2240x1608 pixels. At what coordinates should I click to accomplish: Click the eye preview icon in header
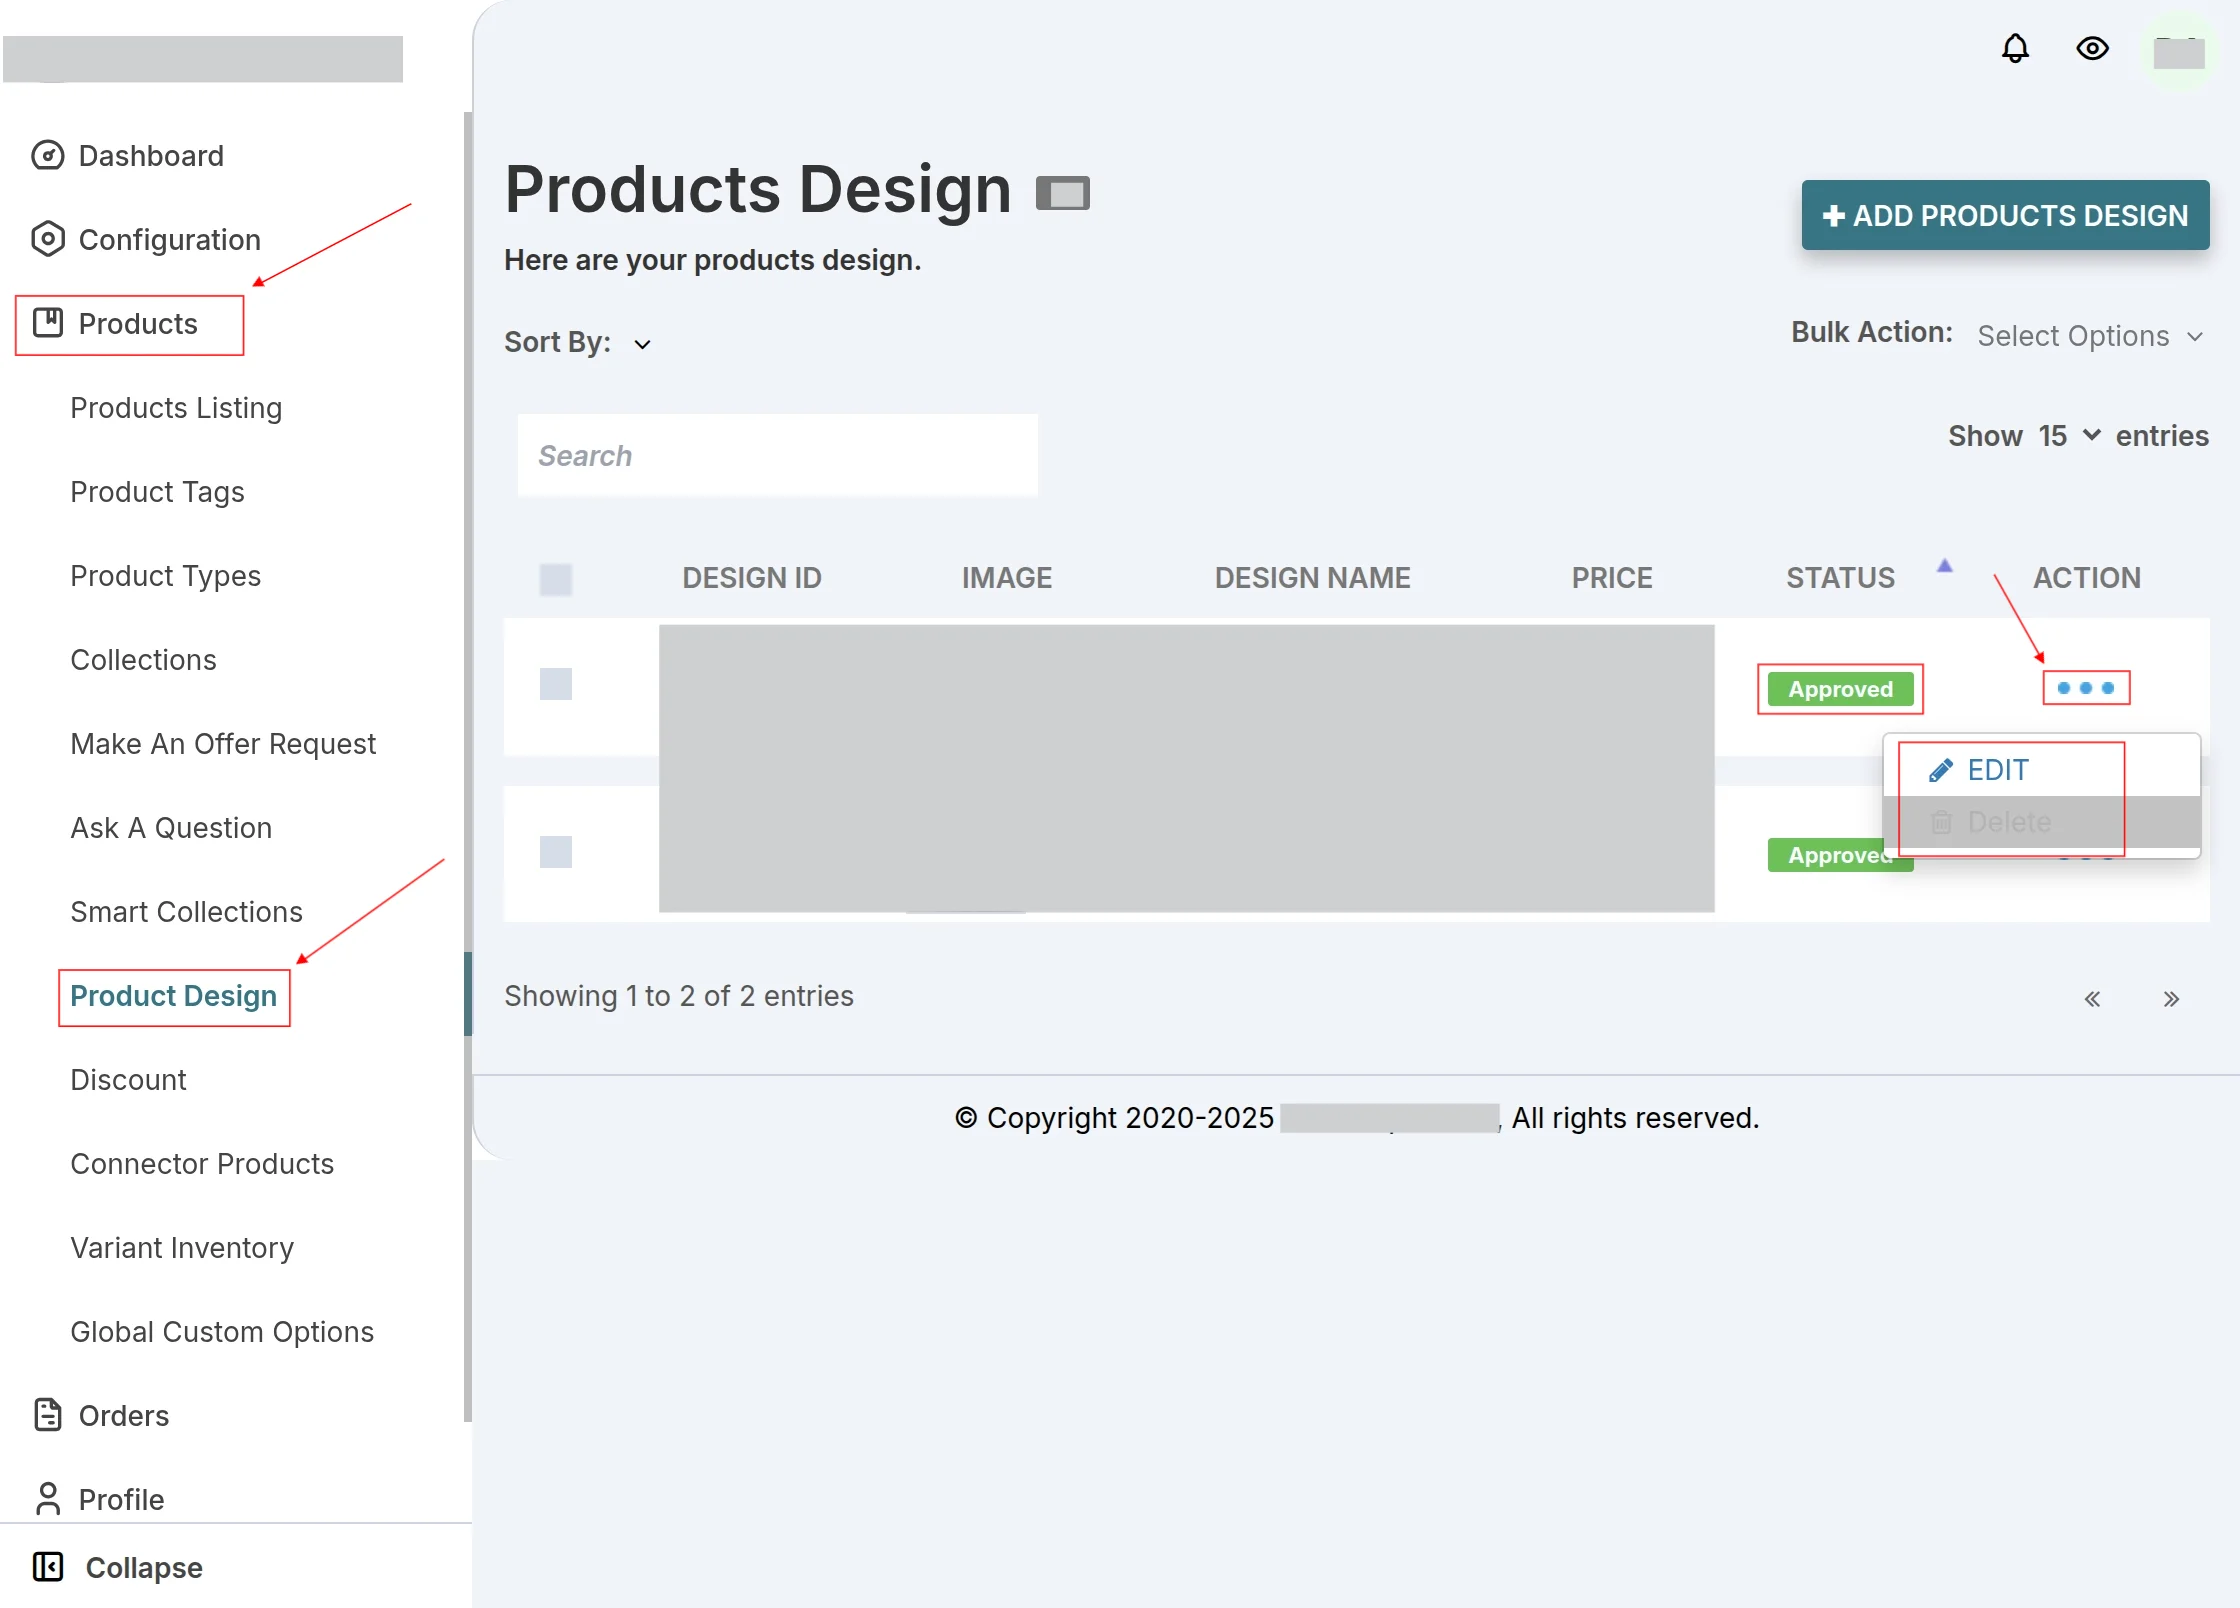pyautogui.click(x=2092, y=48)
